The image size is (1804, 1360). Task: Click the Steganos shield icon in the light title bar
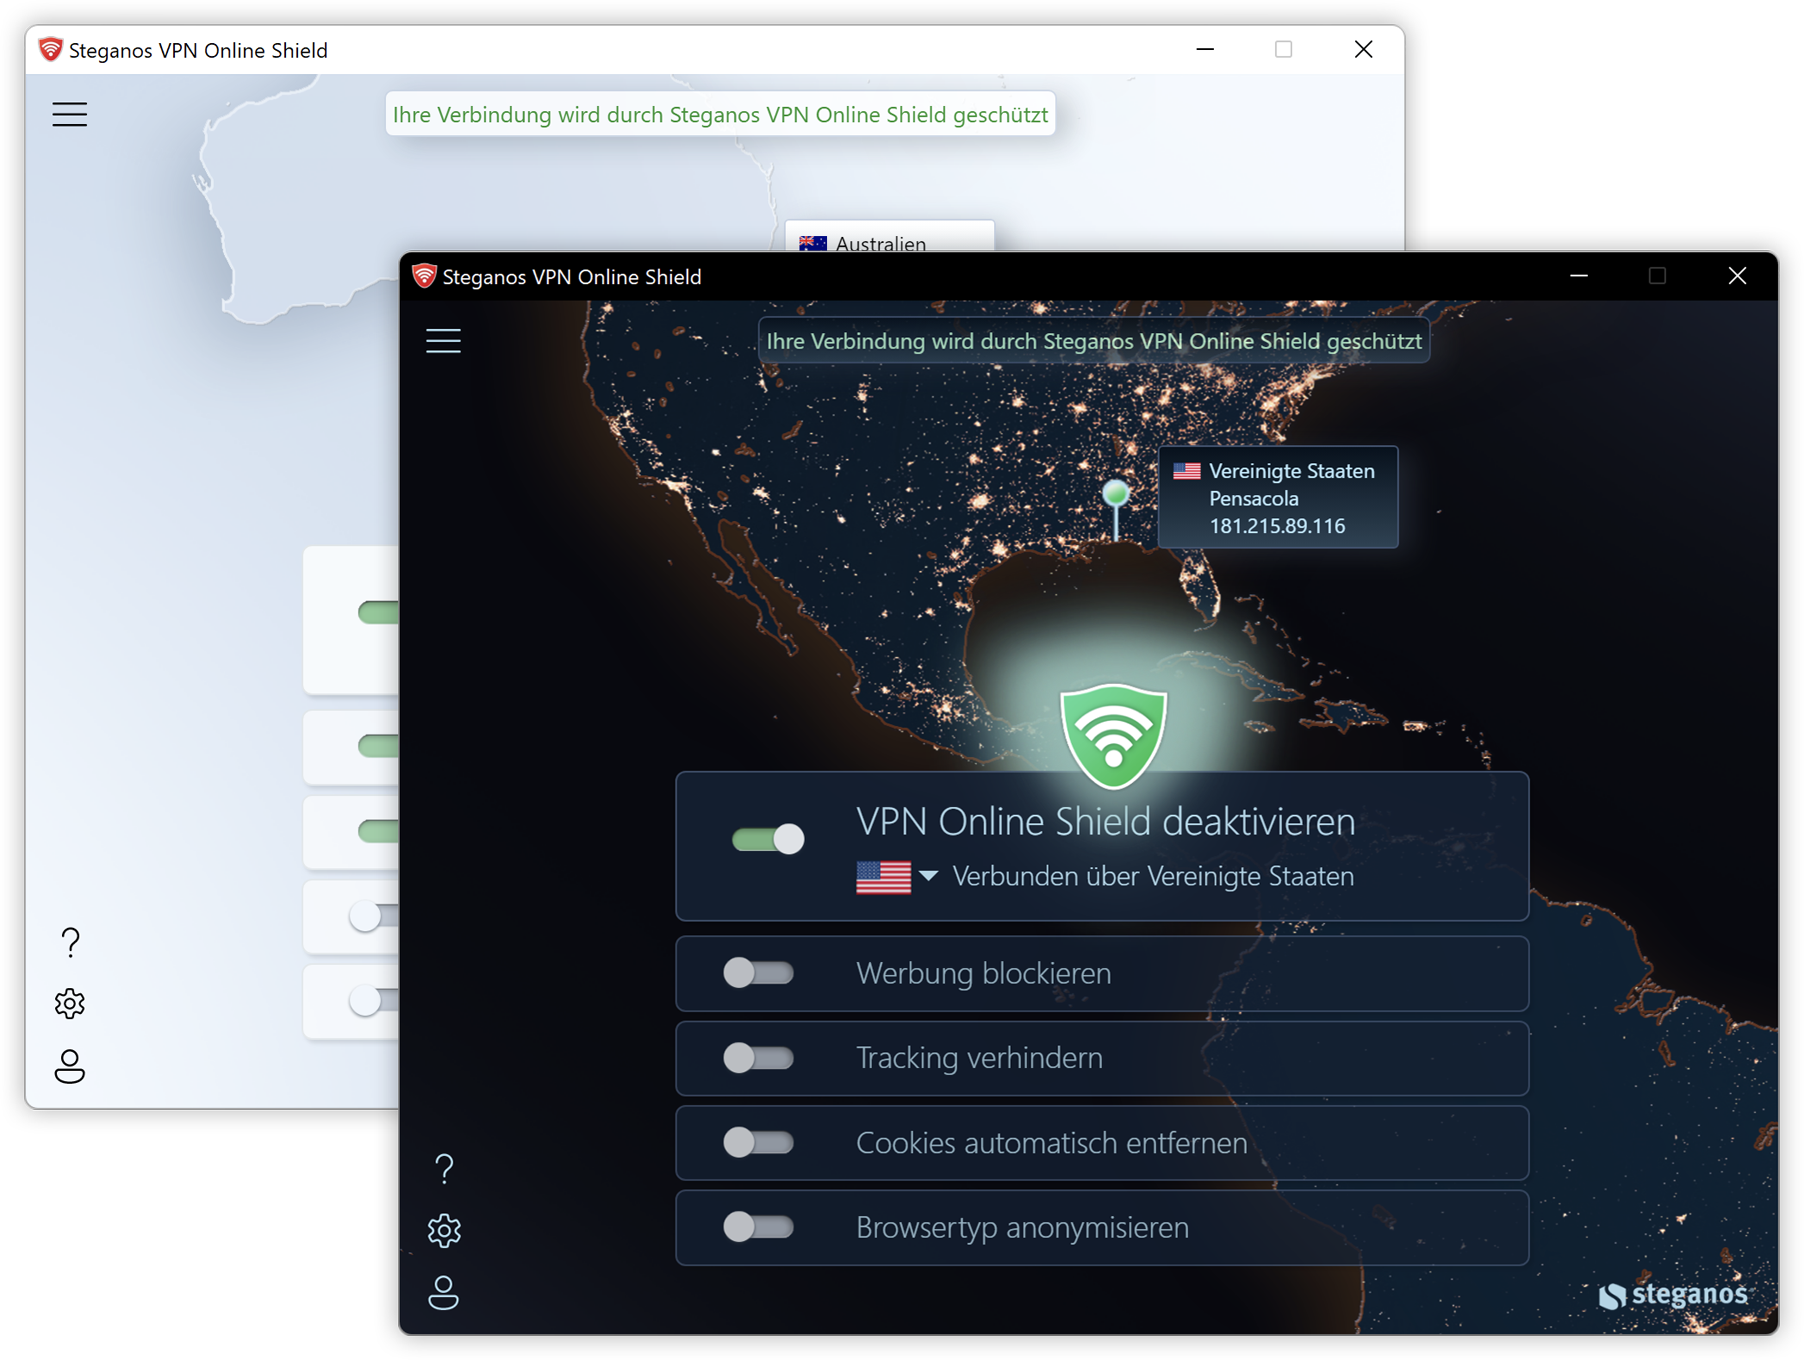pos(50,49)
